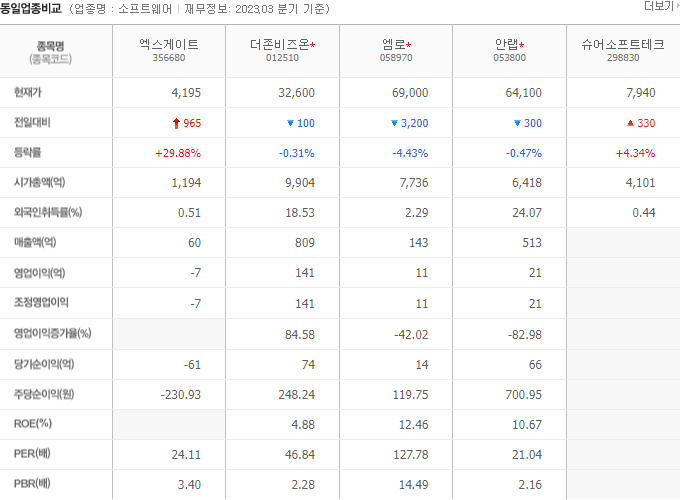Click the red up arrow beside 965
This screenshot has height=500, width=680.
click(x=176, y=124)
